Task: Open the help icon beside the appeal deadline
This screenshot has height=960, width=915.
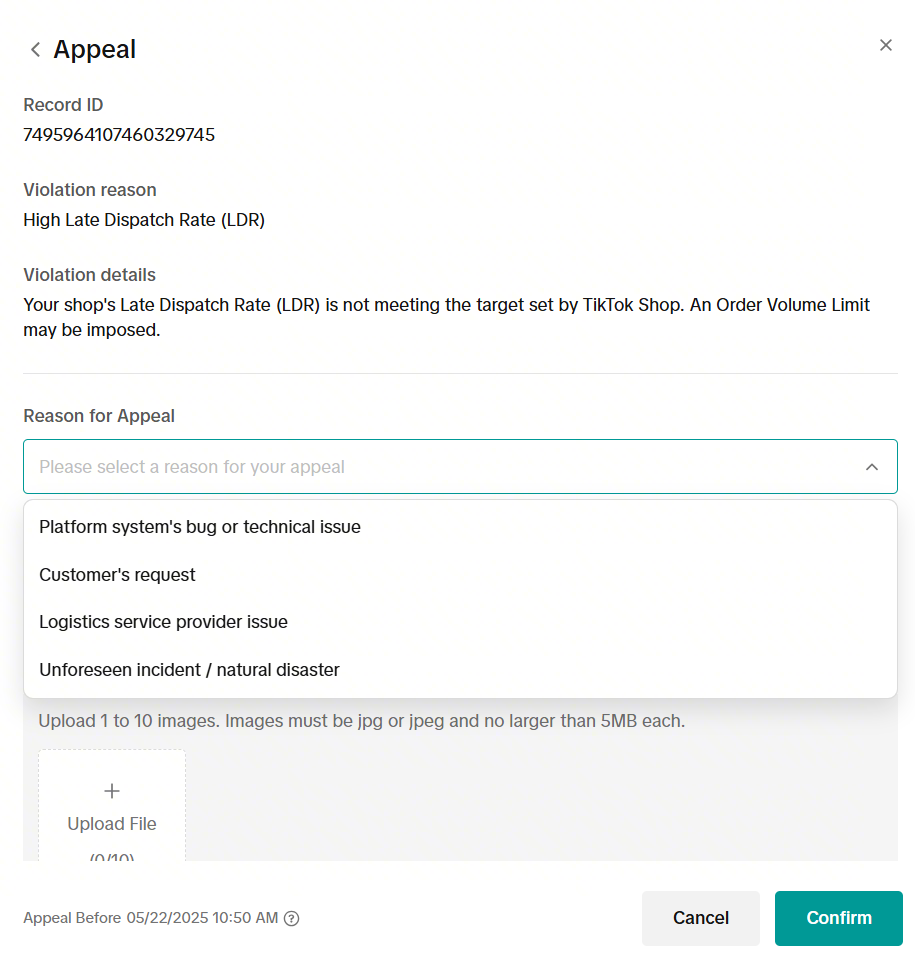Action: (292, 918)
